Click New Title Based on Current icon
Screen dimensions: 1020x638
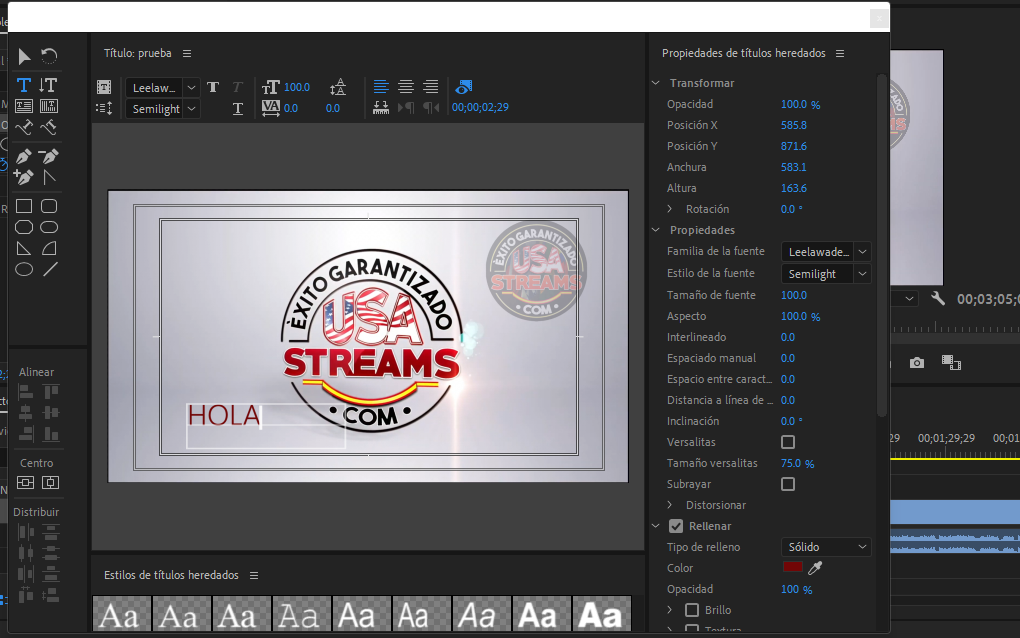tap(104, 87)
